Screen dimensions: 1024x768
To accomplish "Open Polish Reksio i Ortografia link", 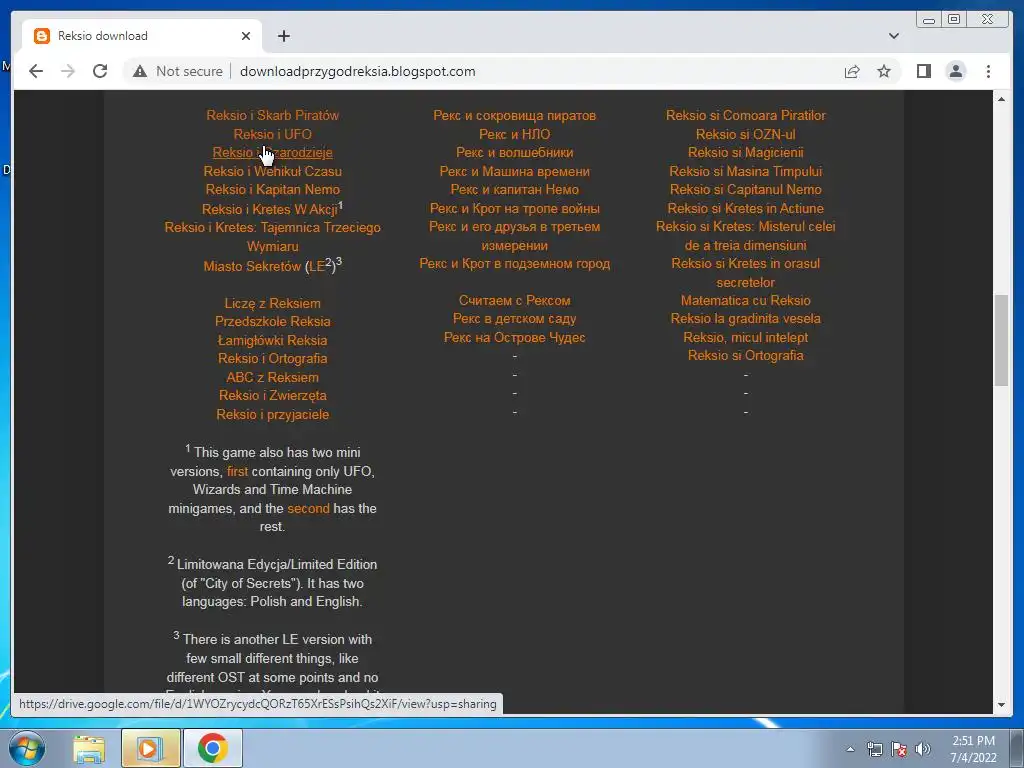I will pyautogui.click(x=272, y=359).
